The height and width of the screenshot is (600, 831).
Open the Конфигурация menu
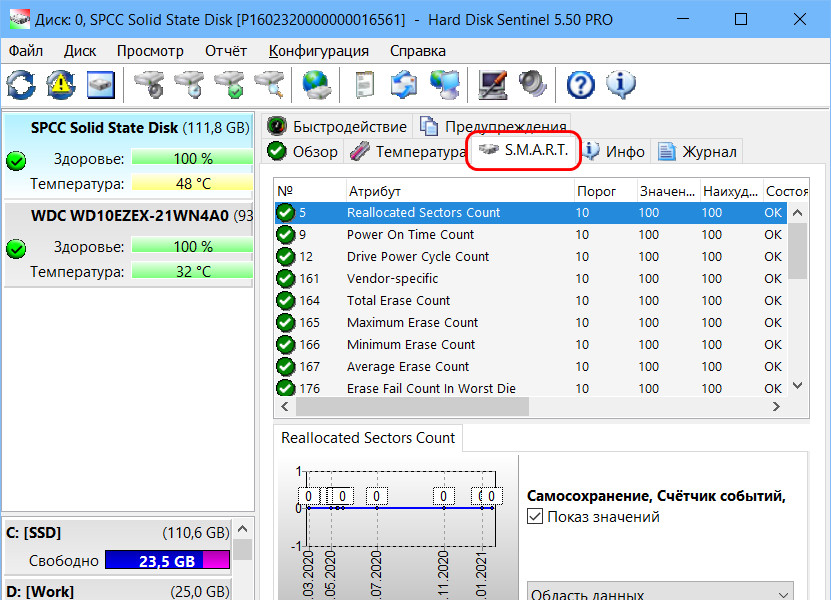coord(318,51)
